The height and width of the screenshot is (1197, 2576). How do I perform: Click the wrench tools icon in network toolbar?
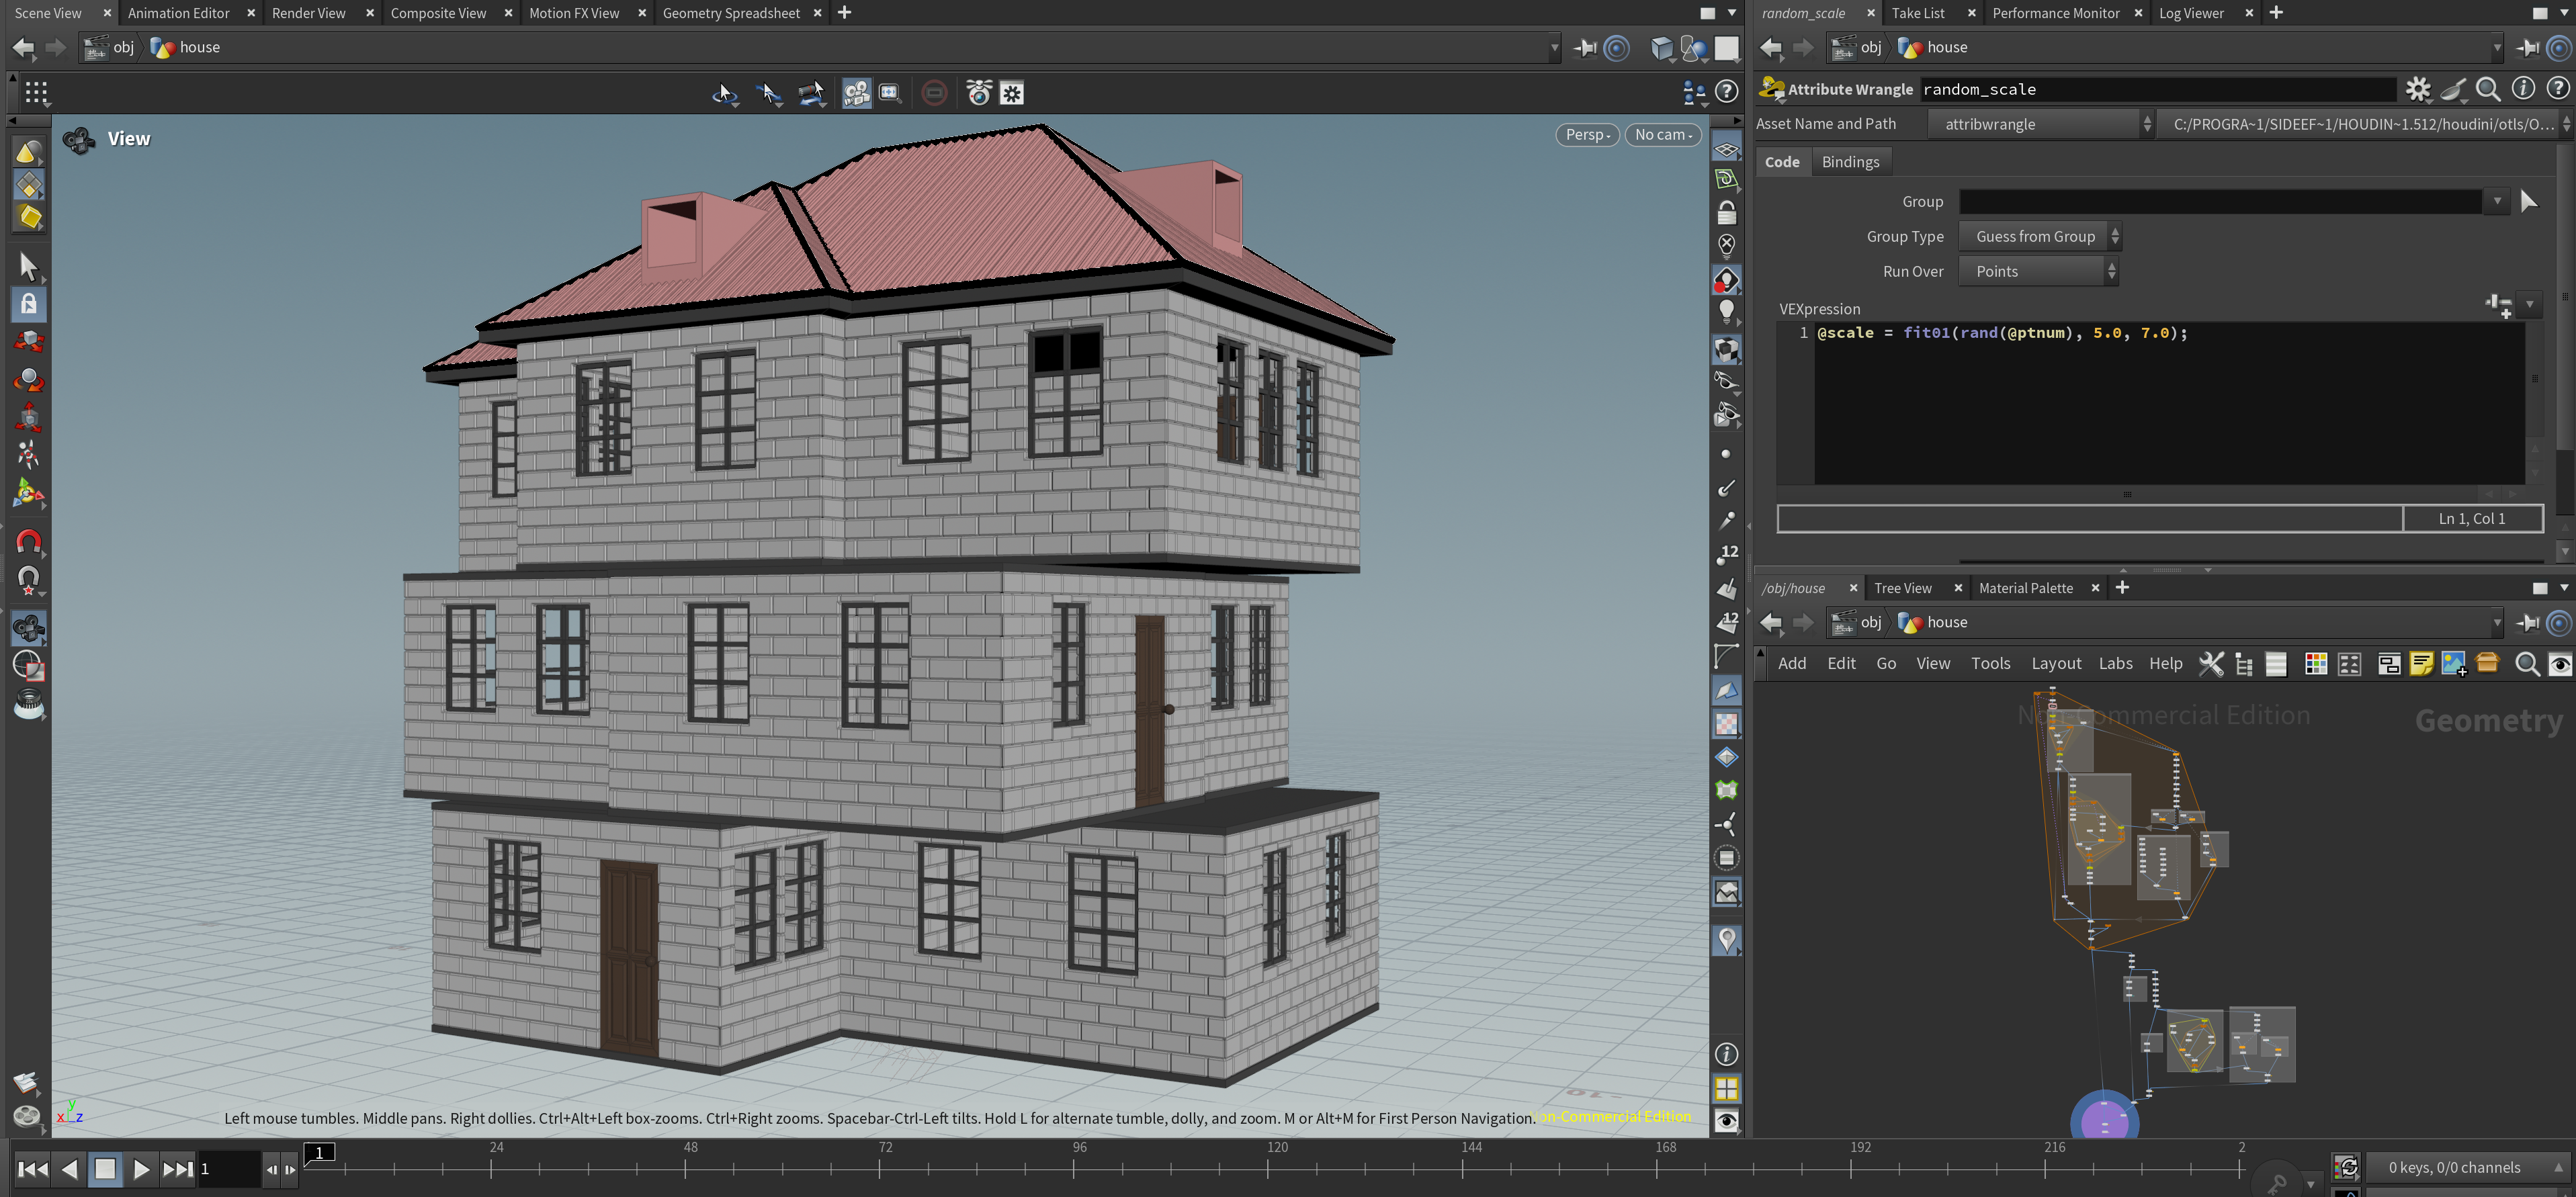2211,664
